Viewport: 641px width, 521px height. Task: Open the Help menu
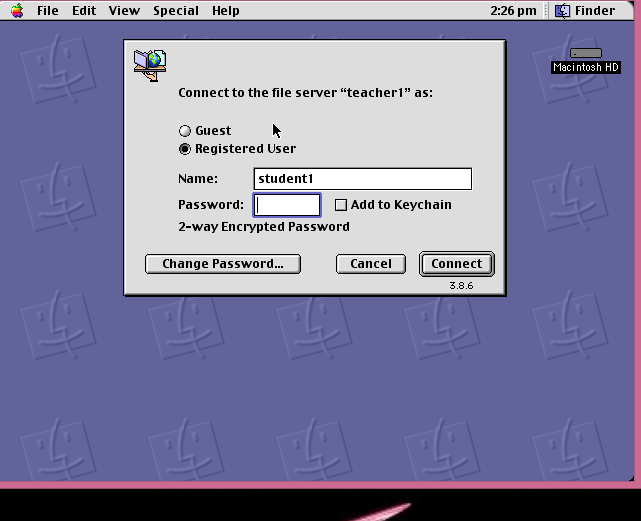[226, 11]
